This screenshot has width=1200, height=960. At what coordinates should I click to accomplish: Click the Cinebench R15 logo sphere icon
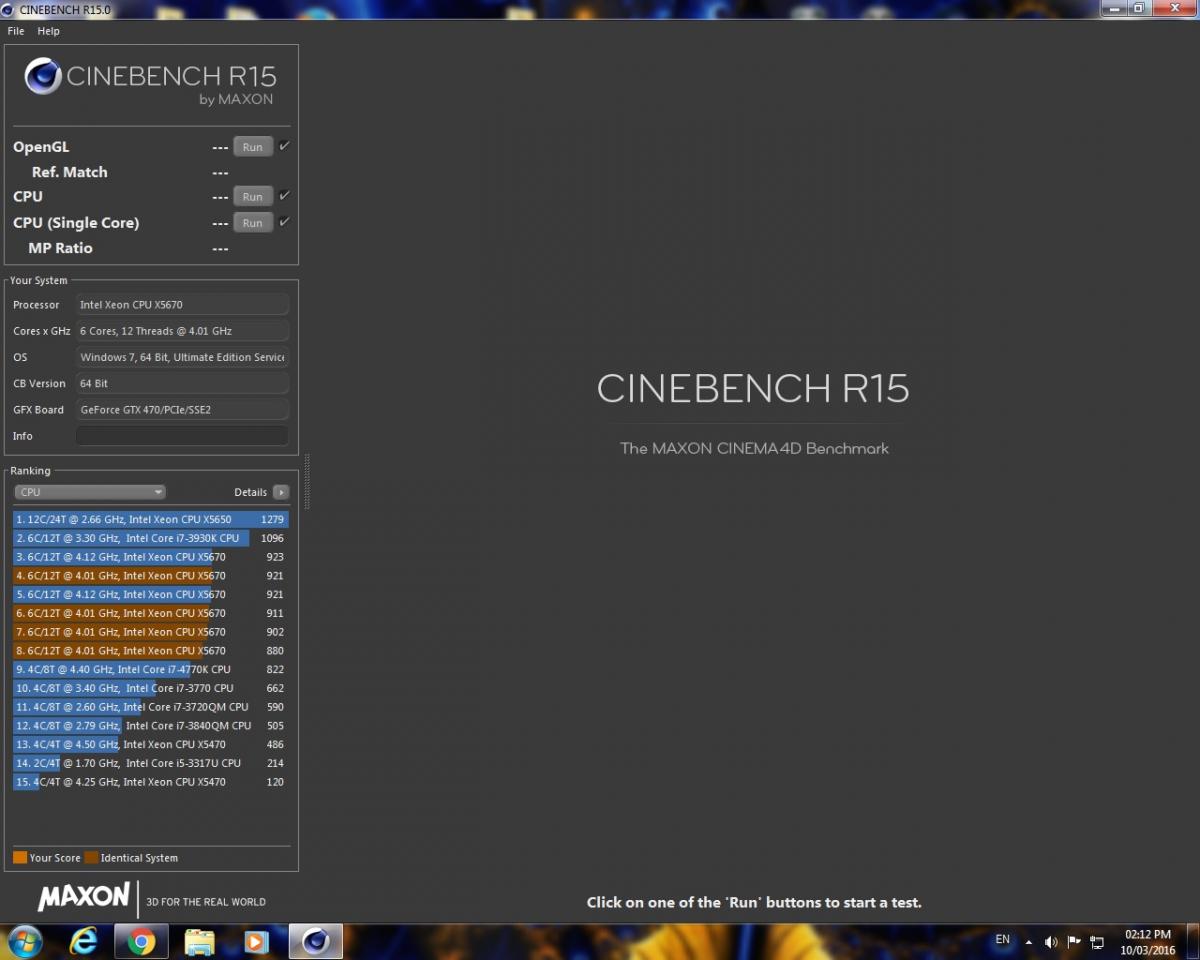pos(43,76)
